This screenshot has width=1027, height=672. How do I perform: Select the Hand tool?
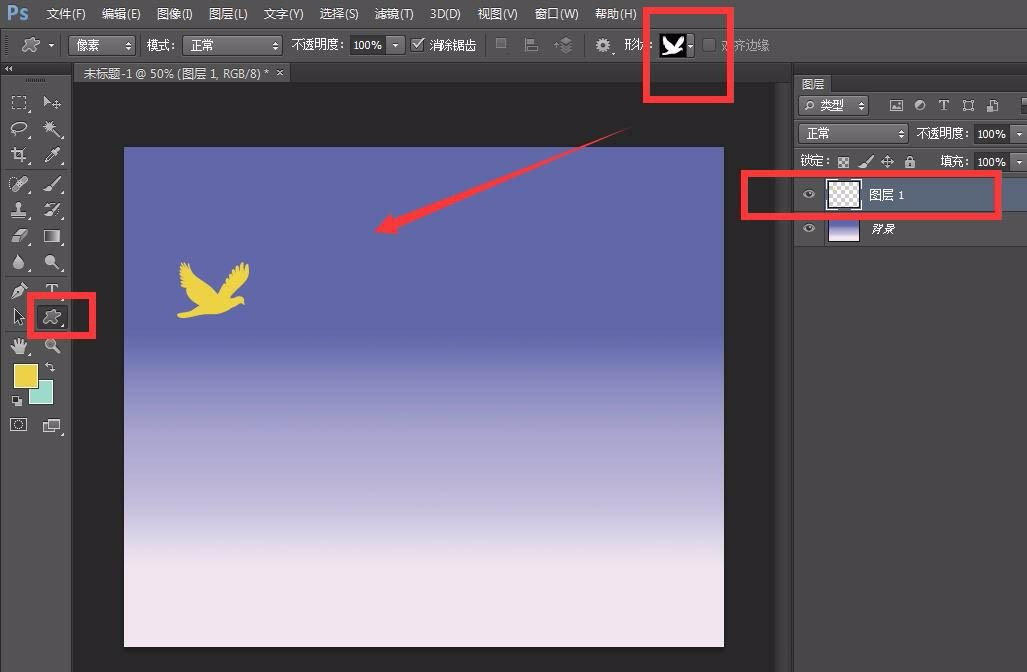click(x=19, y=346)
